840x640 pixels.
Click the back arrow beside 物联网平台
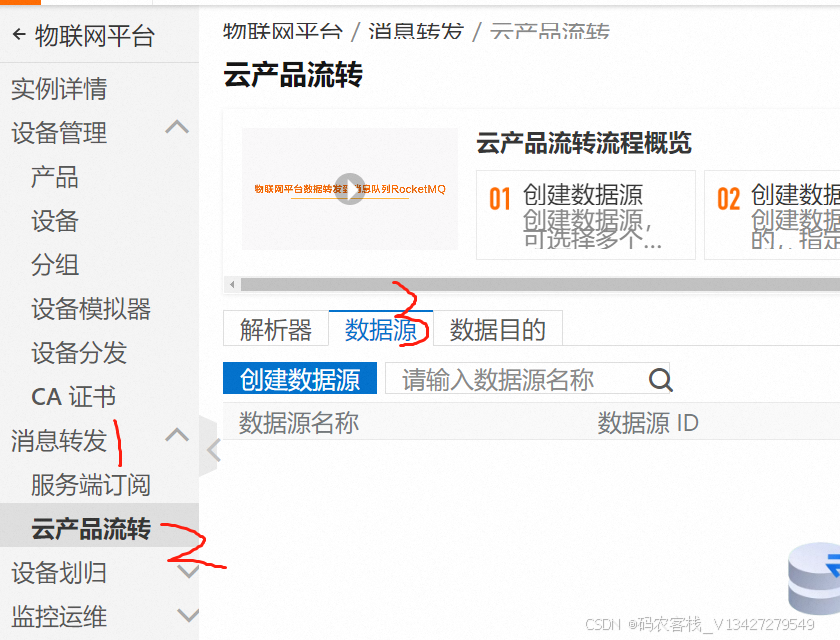pyautogui.click(x=19, y=35)
